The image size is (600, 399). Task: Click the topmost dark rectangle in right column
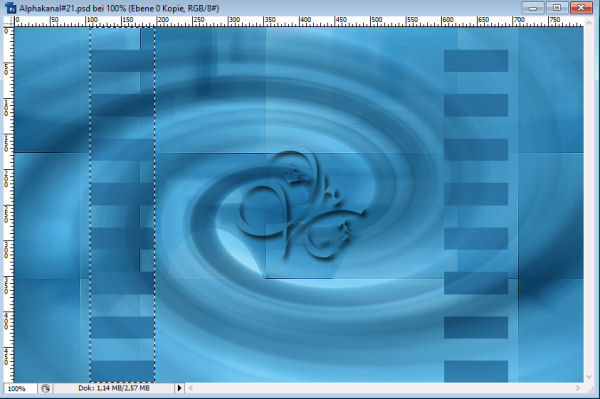(476, 60)
